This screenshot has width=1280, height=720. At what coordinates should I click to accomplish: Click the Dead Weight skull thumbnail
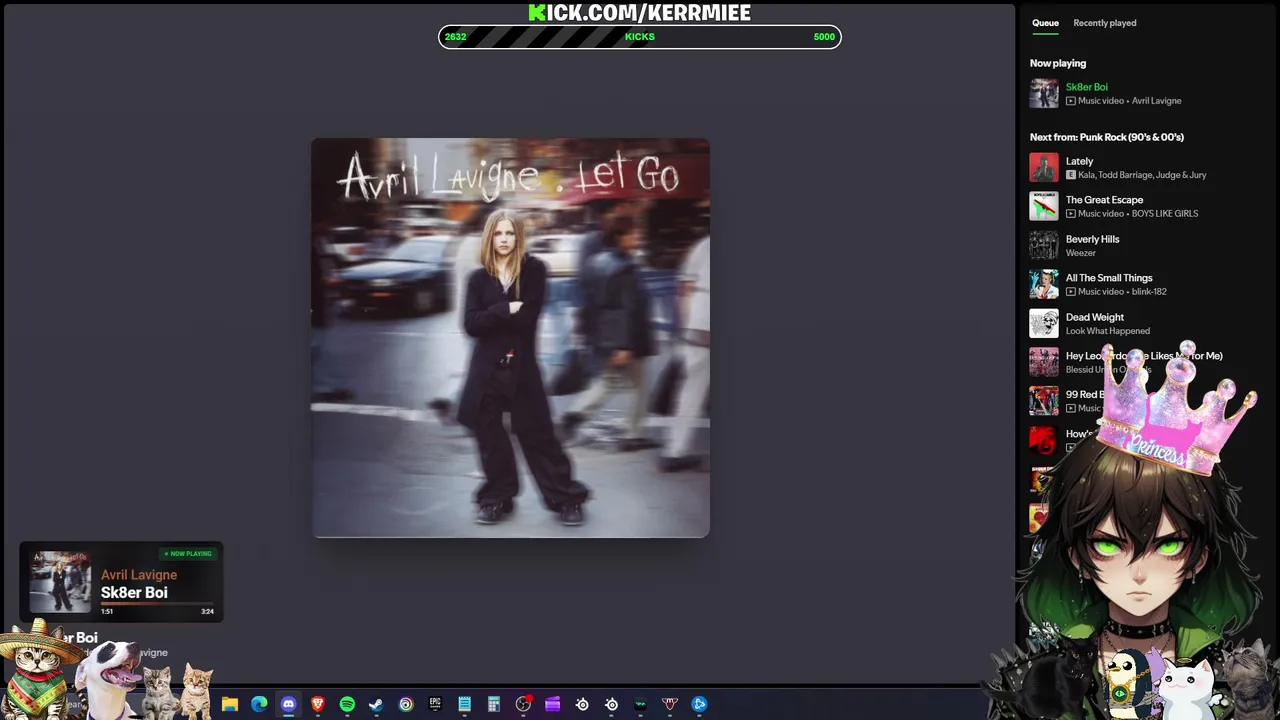coord(1044,323)
